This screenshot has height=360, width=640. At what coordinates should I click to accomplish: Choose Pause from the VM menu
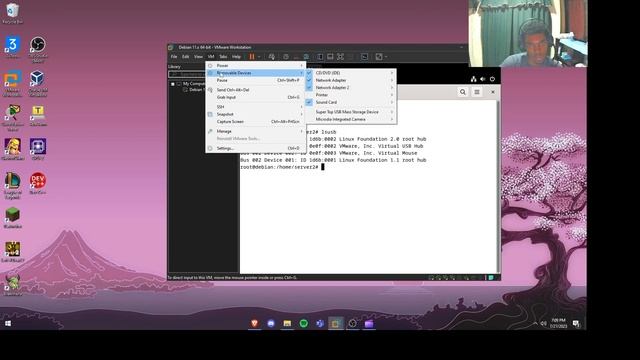coord(256,80)
